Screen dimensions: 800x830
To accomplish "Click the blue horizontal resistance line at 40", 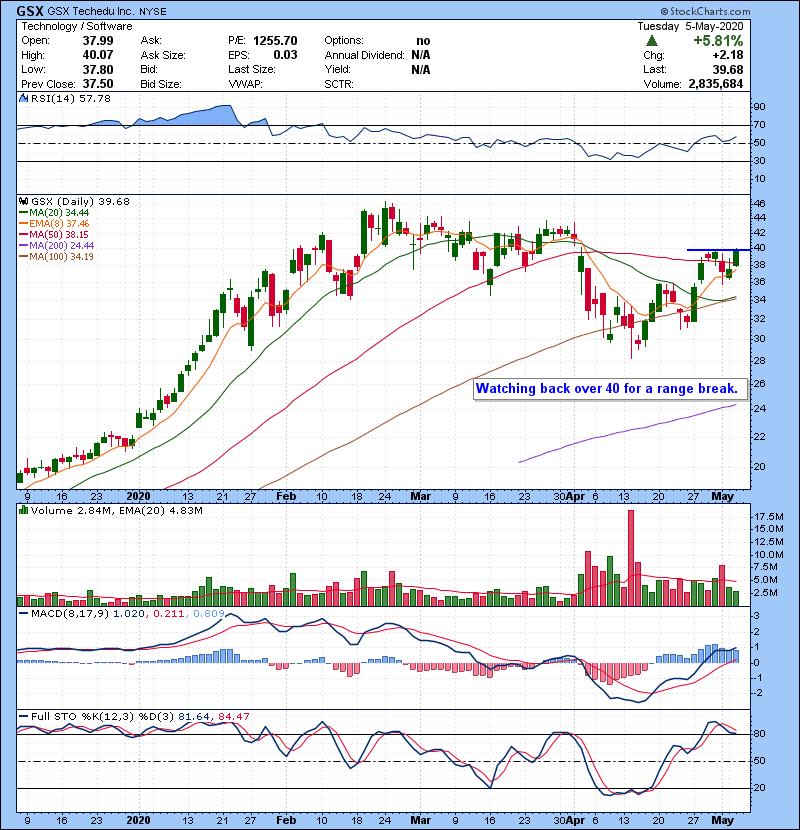I will point(718,249).
